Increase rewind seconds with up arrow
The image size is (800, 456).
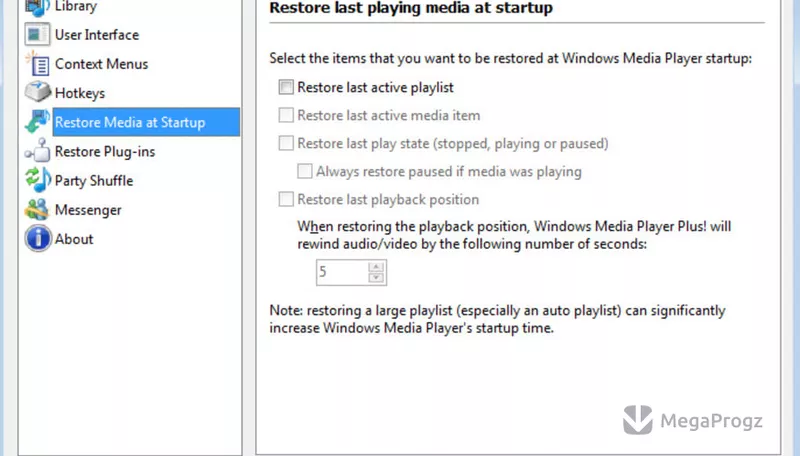point(376,267)
